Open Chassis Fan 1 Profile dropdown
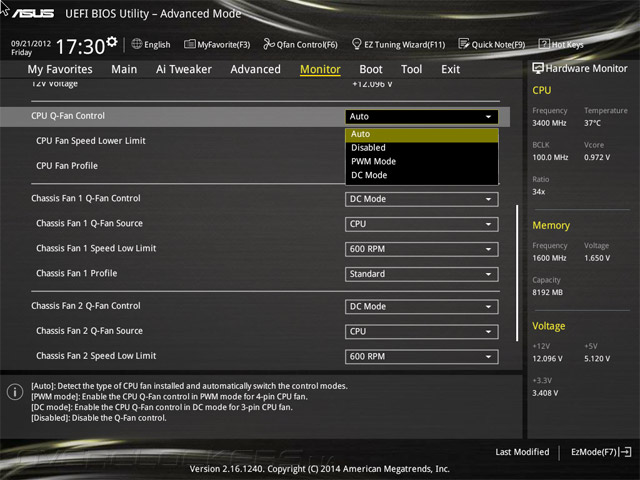640x480 pixels. pos(422,274)
